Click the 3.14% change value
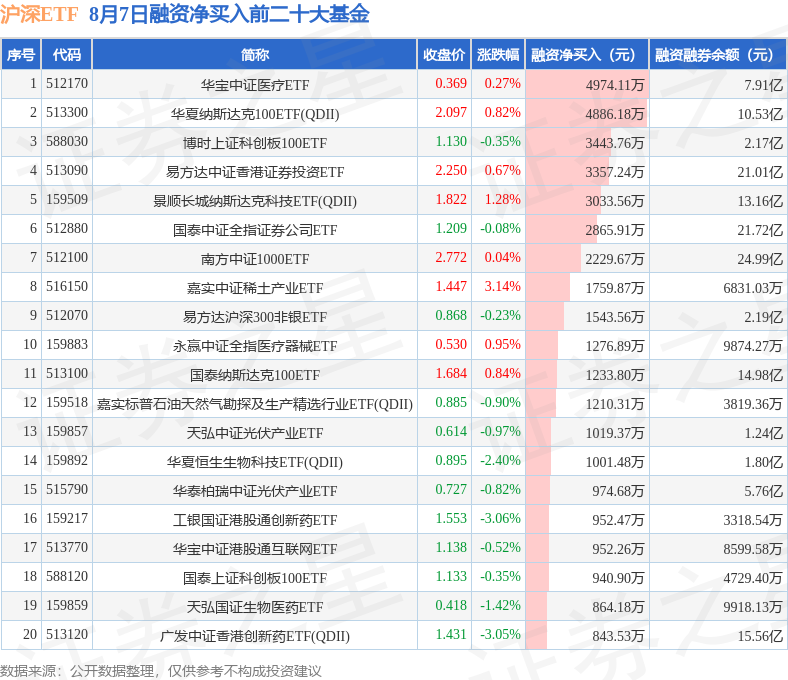This screenshot has height=680, width=788. (502, 286)
